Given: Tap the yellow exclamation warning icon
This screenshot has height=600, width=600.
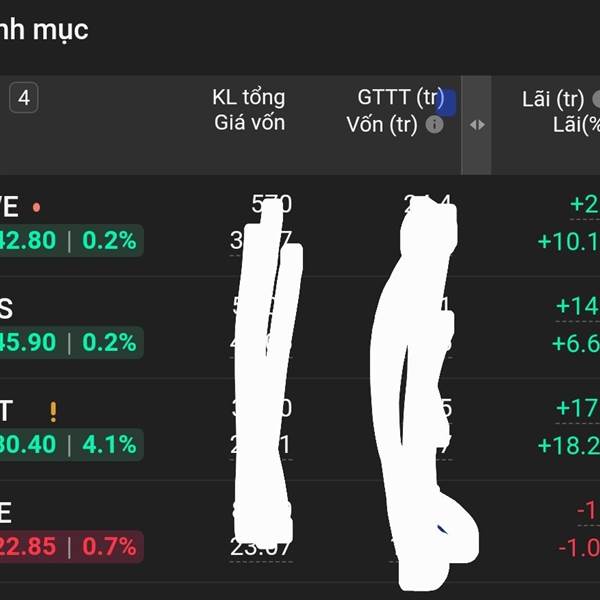Looking at the screenshot, I should point(53,412).
